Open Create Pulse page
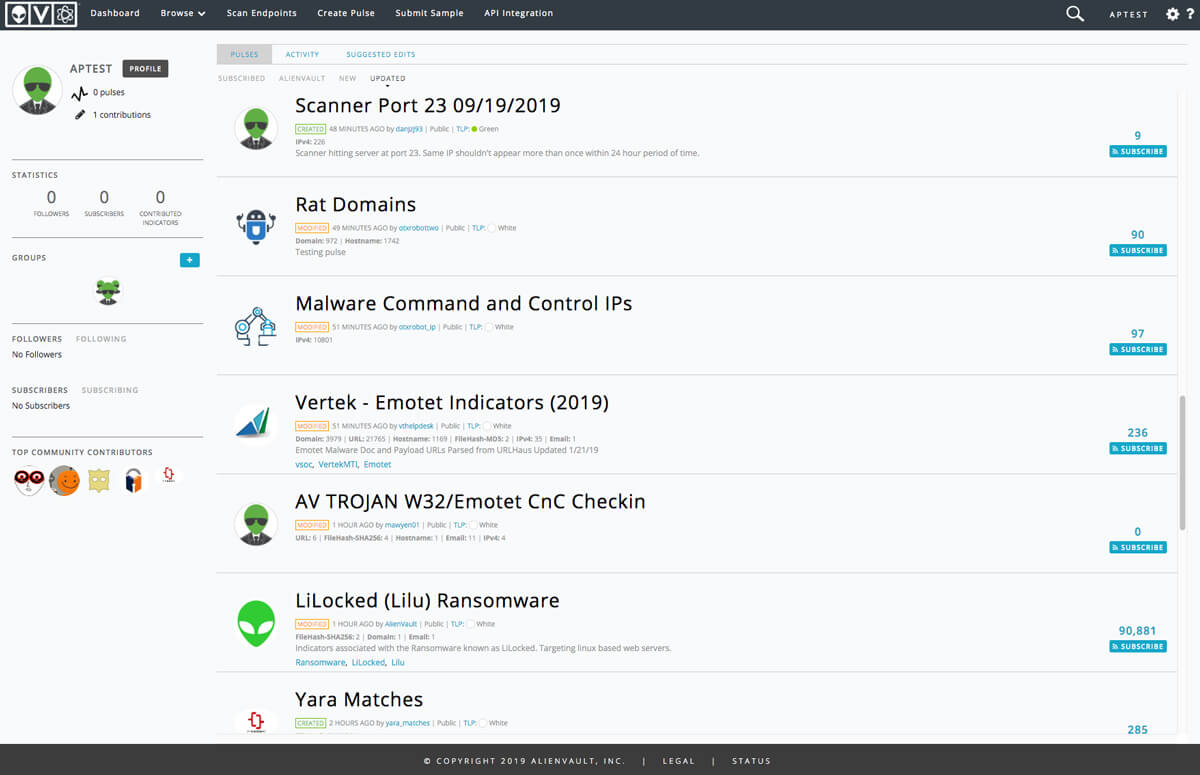 point(346,14)
